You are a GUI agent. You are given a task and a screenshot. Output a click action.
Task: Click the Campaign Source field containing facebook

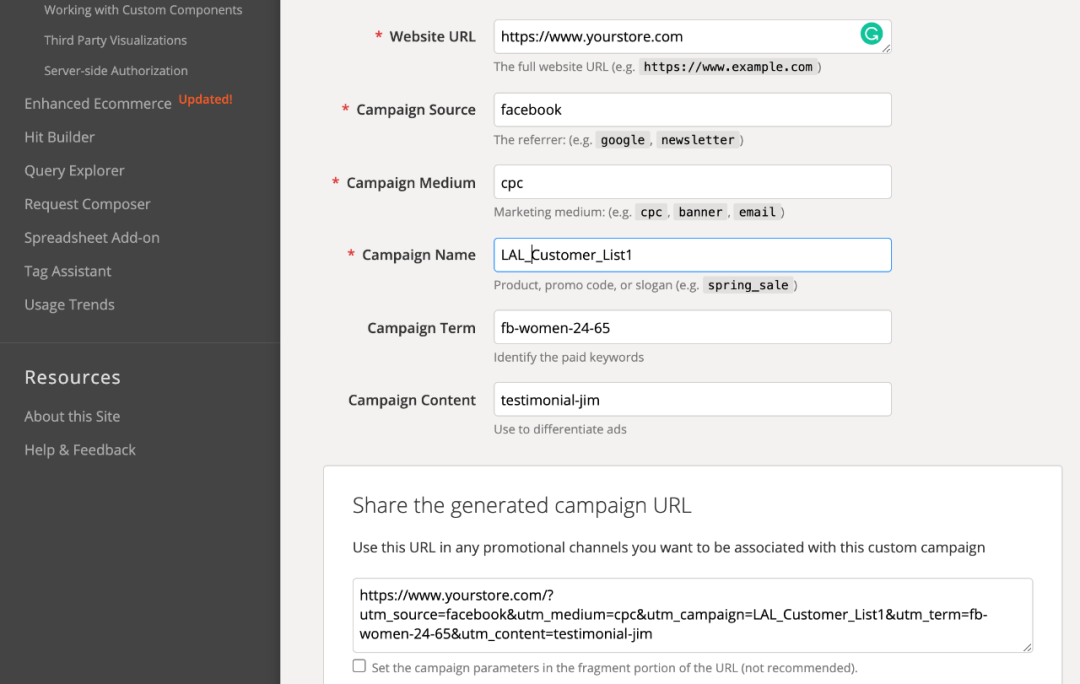pyautogui.click(x=692, y=110)
